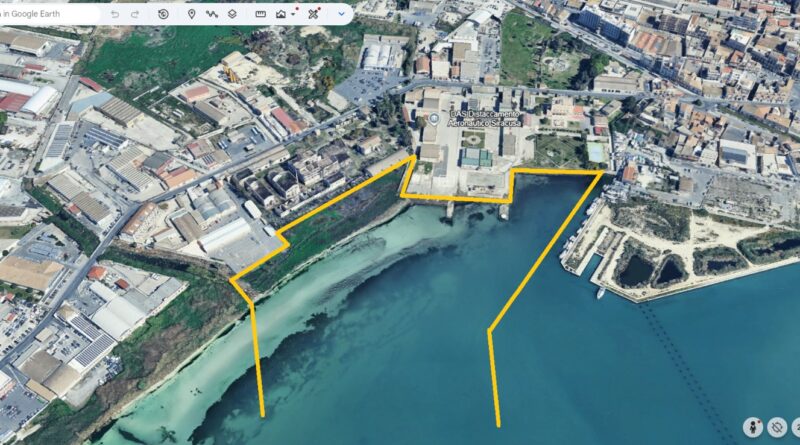This screenshot has width=800, height=445.
Task: Click the DAS Distaccamento Aeronautico Siracusa marker
Action: point(434,119)
